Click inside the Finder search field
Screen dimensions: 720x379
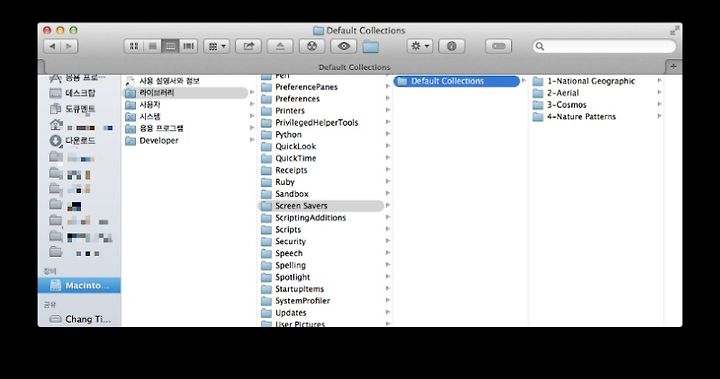(604, 46)
